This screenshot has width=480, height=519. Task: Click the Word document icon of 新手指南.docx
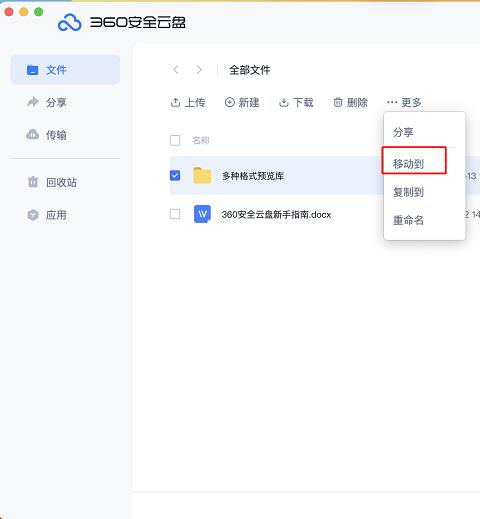coord(202,214)
